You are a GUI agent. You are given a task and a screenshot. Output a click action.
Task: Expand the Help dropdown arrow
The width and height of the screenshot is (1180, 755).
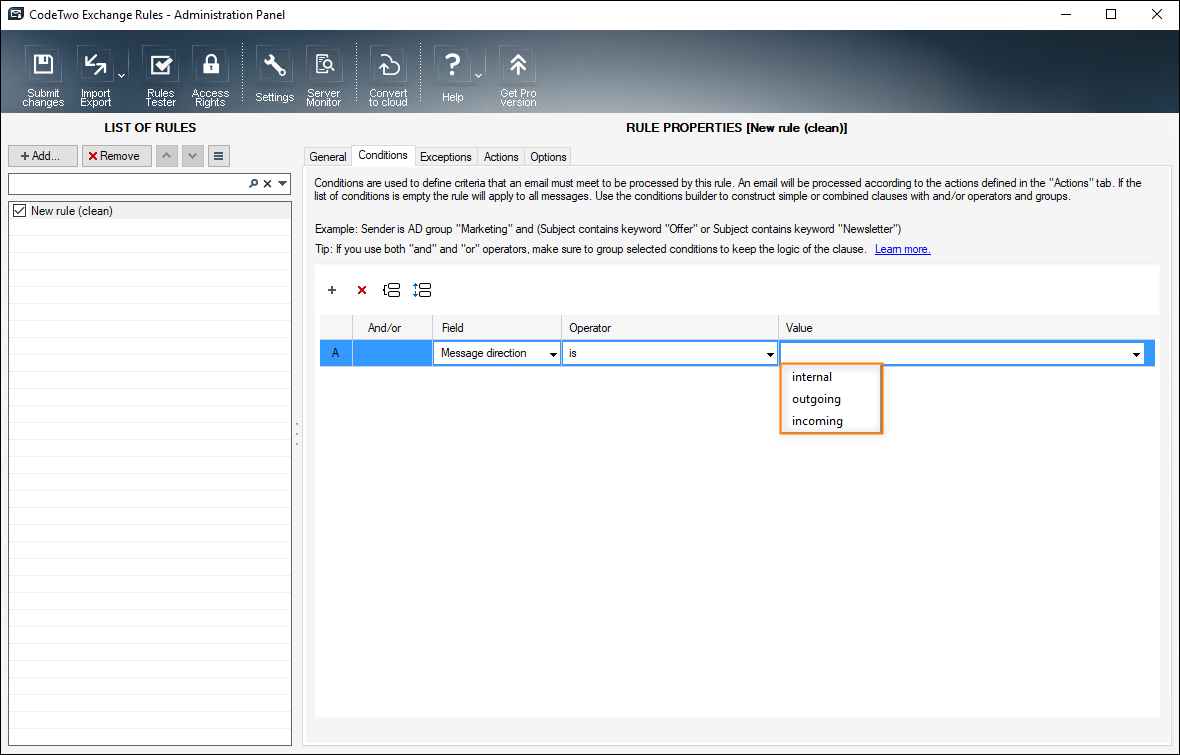(x=478, y=75)
